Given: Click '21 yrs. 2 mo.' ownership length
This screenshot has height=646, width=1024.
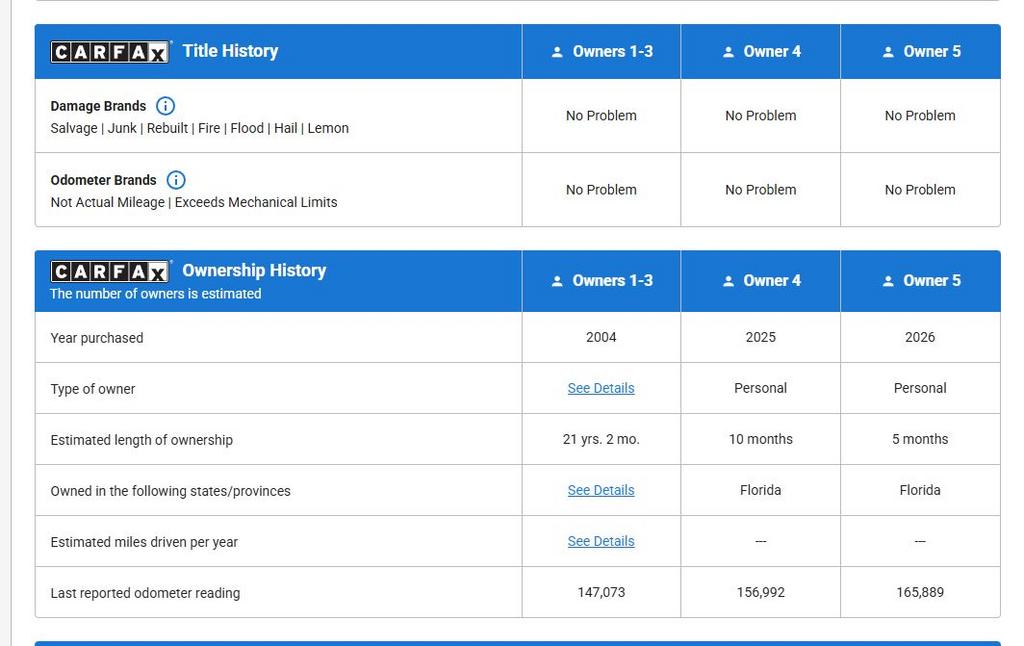Looking at the screenshot, I should coord(601,439).
